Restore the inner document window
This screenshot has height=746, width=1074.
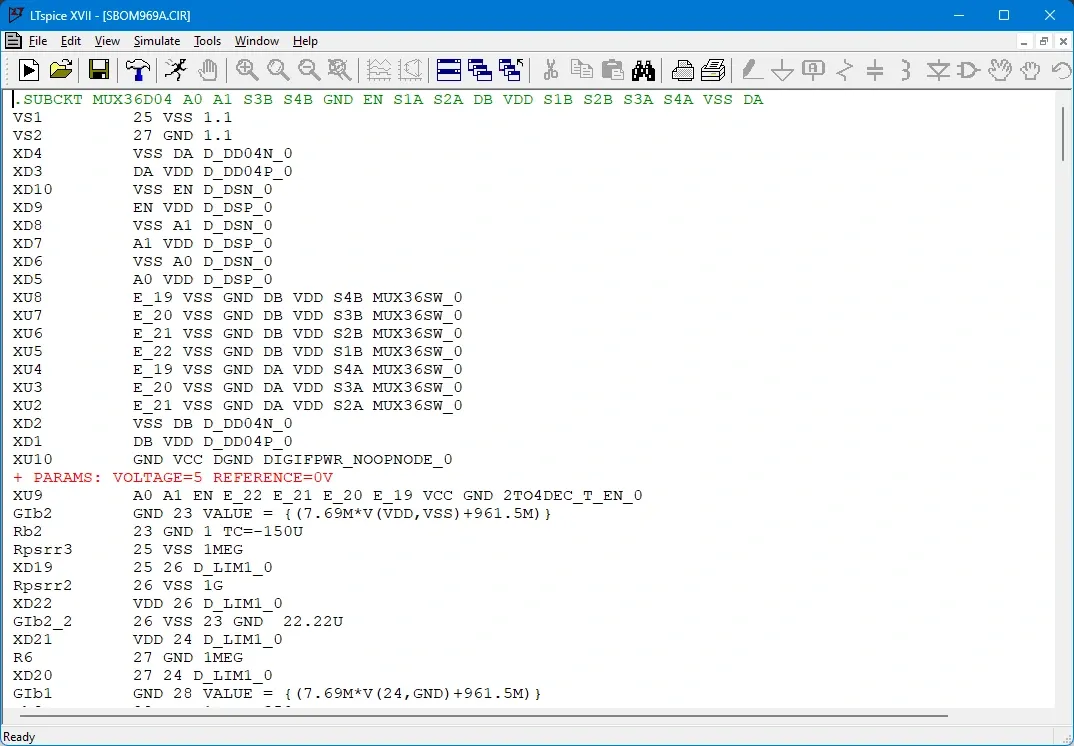pyautogui.click(x=1044, y=42)
